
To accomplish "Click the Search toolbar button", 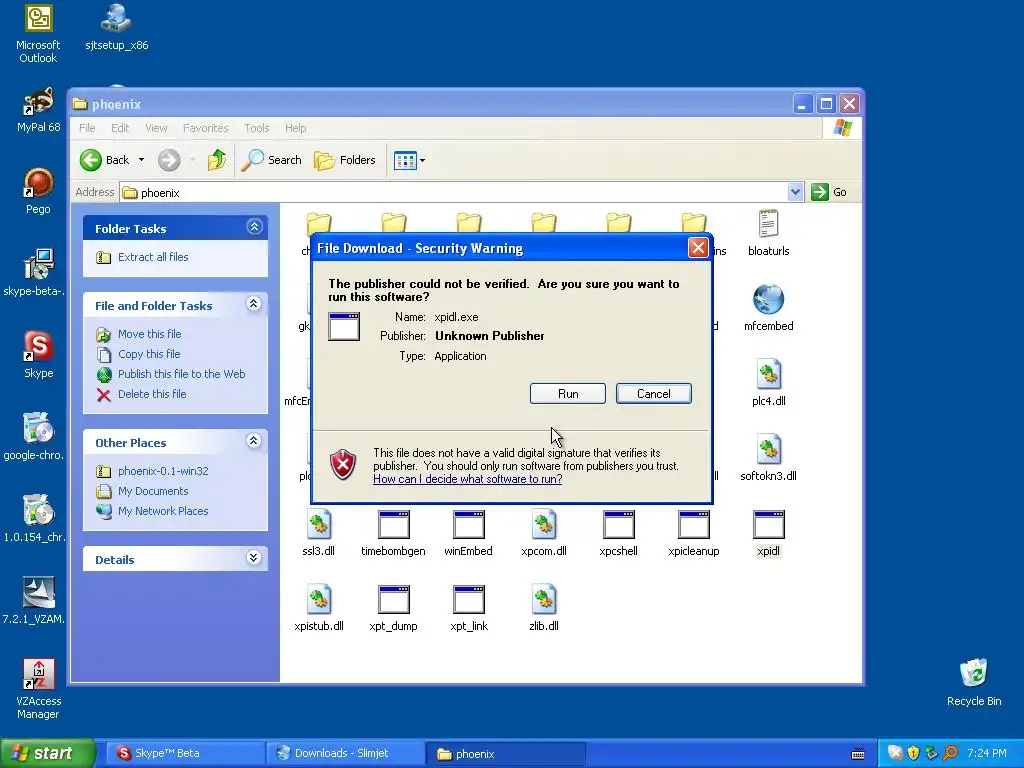I will pos(272,160).
